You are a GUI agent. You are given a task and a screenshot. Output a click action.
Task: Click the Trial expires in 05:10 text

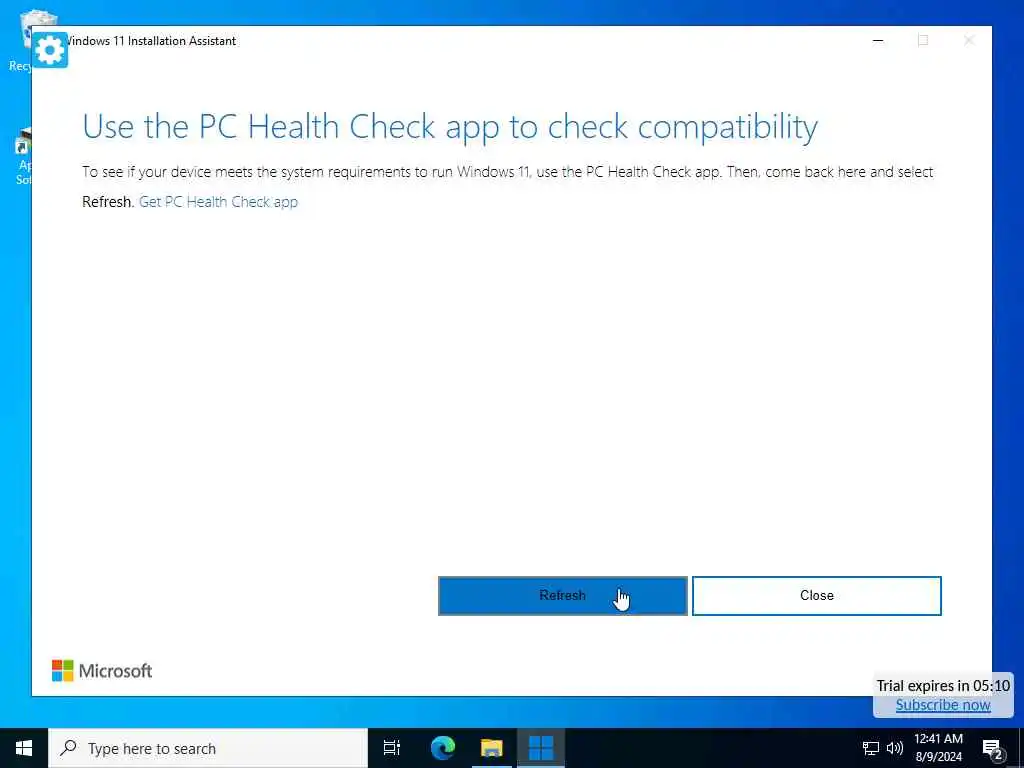943,686
